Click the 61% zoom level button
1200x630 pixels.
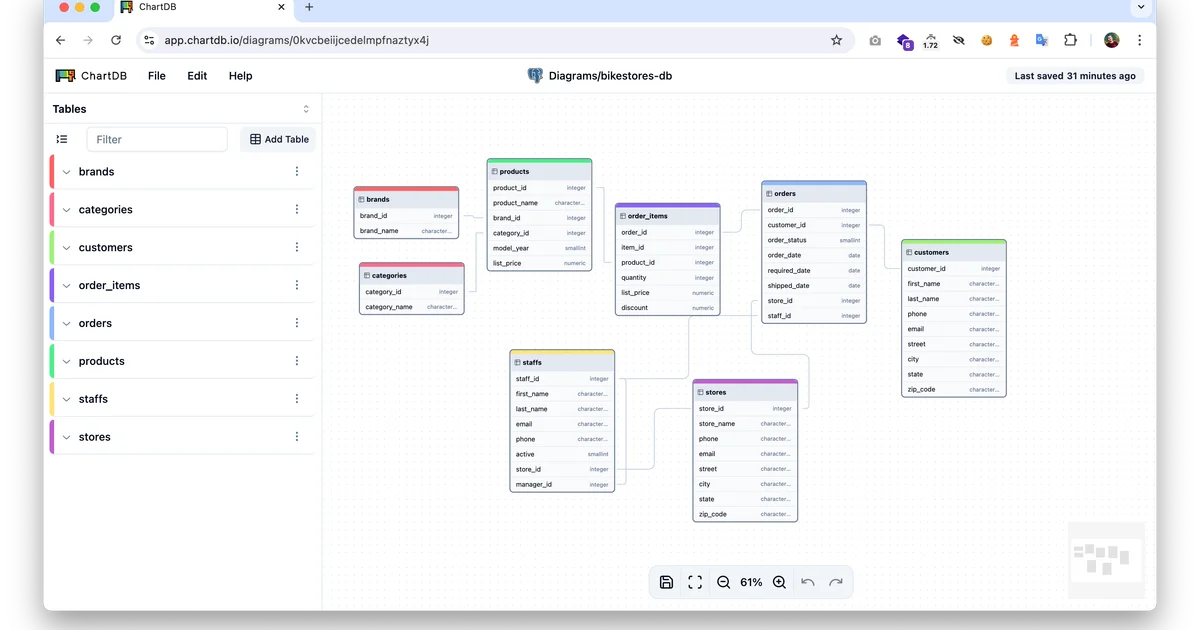coord(751,582)
